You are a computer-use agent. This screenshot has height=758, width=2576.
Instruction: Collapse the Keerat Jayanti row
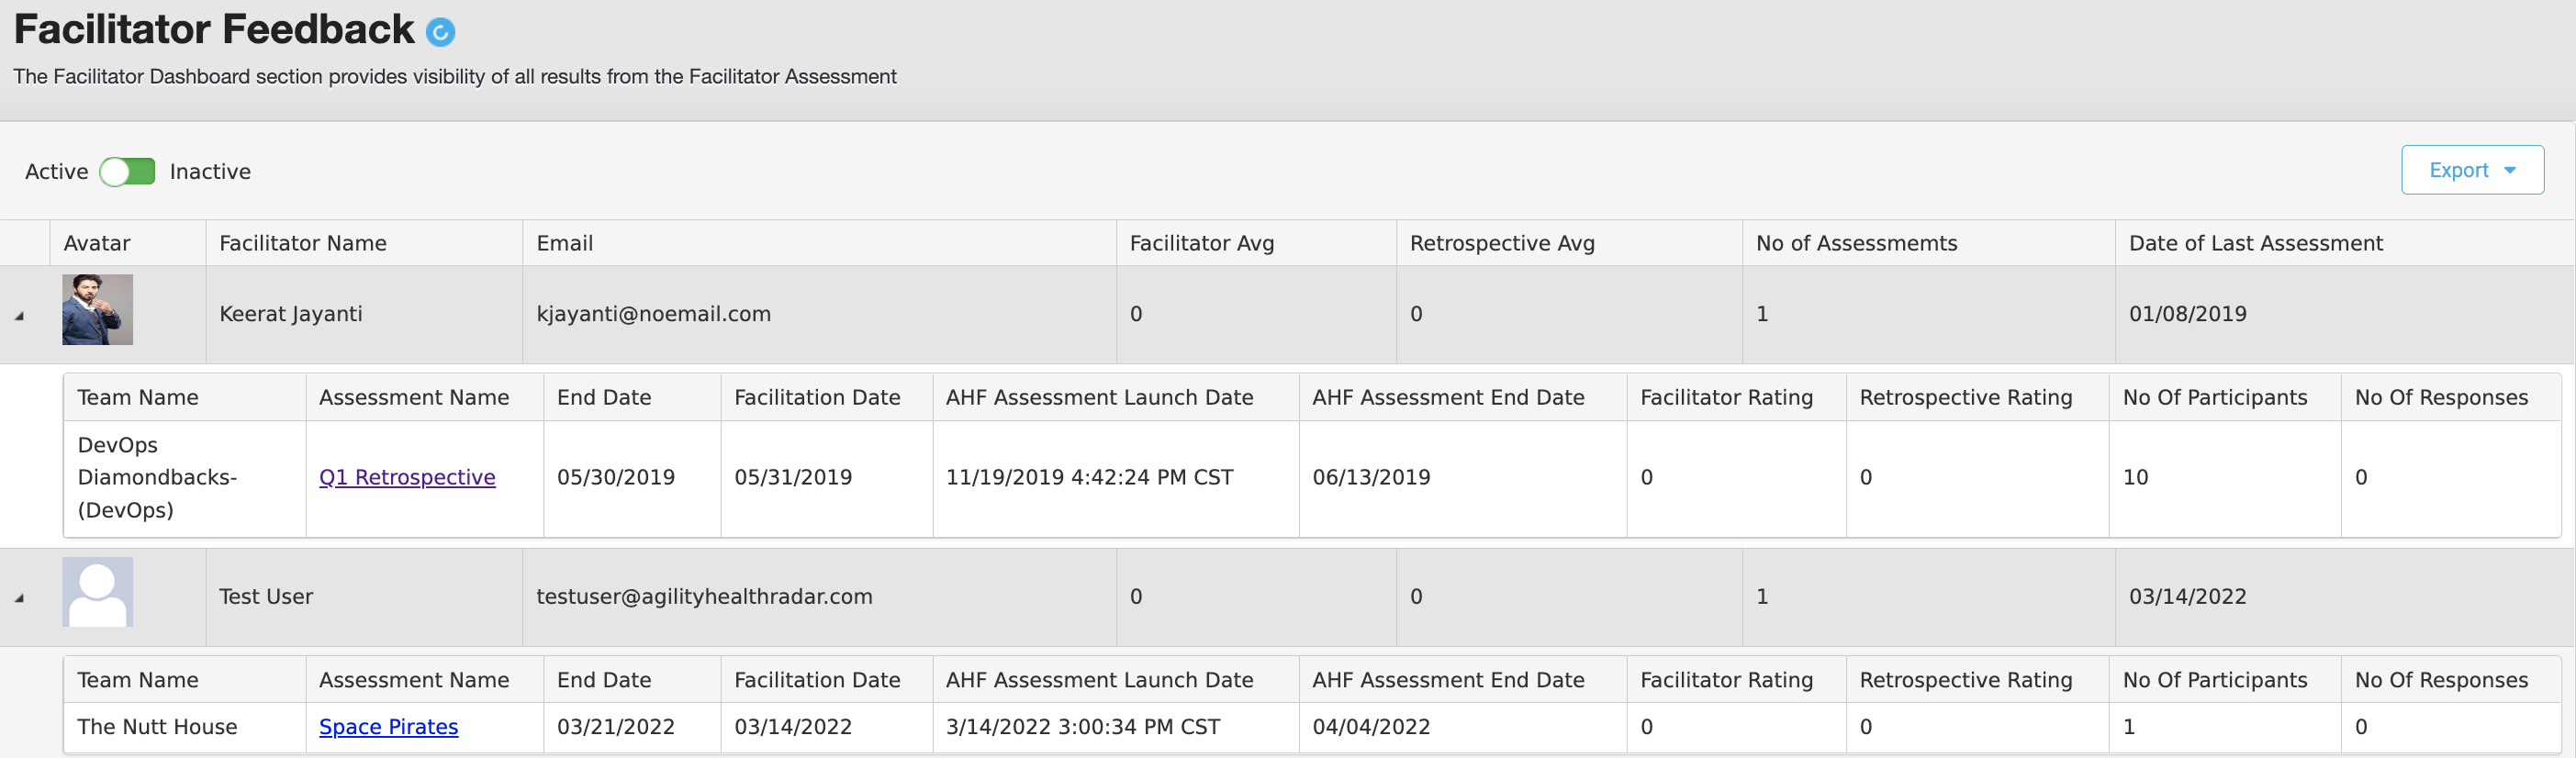(x=19, y=316)
